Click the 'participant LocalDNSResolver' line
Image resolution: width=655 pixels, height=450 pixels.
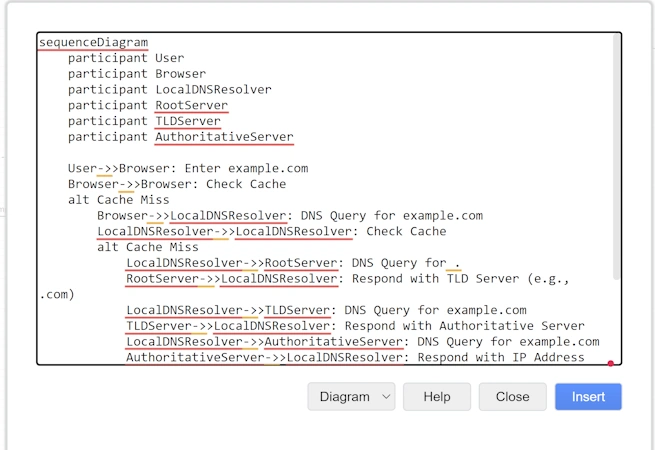click(170, 89)
